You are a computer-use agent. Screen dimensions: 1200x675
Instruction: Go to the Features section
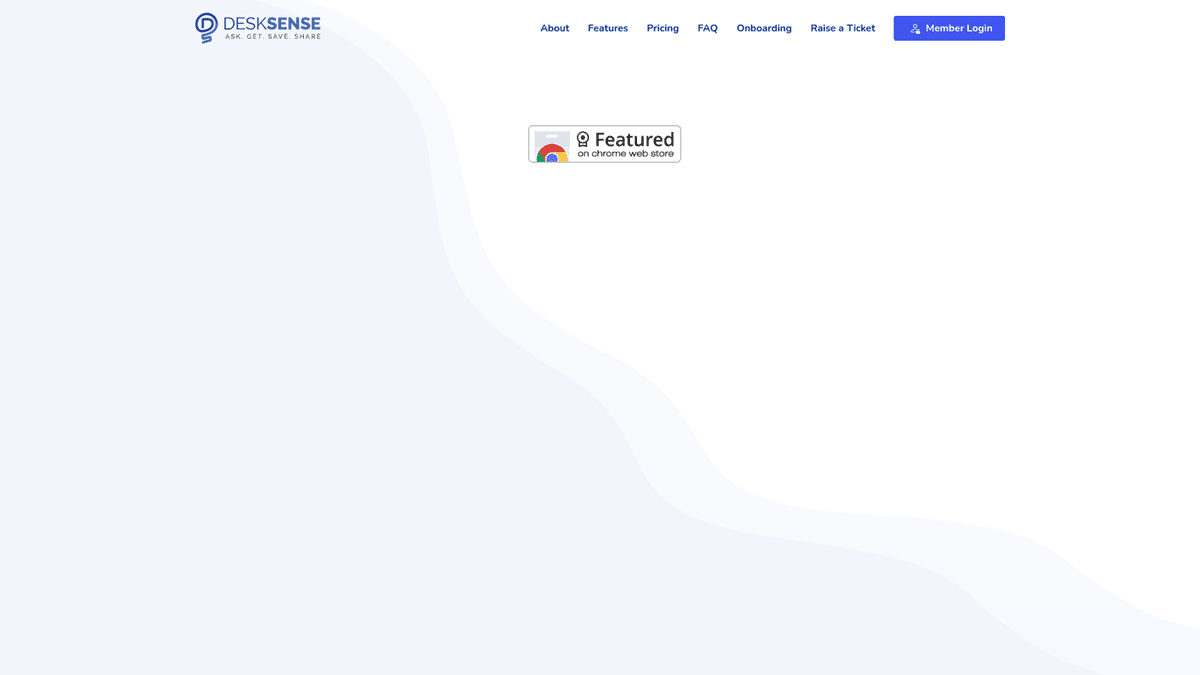pyautogui.click(x=608, y=28)
